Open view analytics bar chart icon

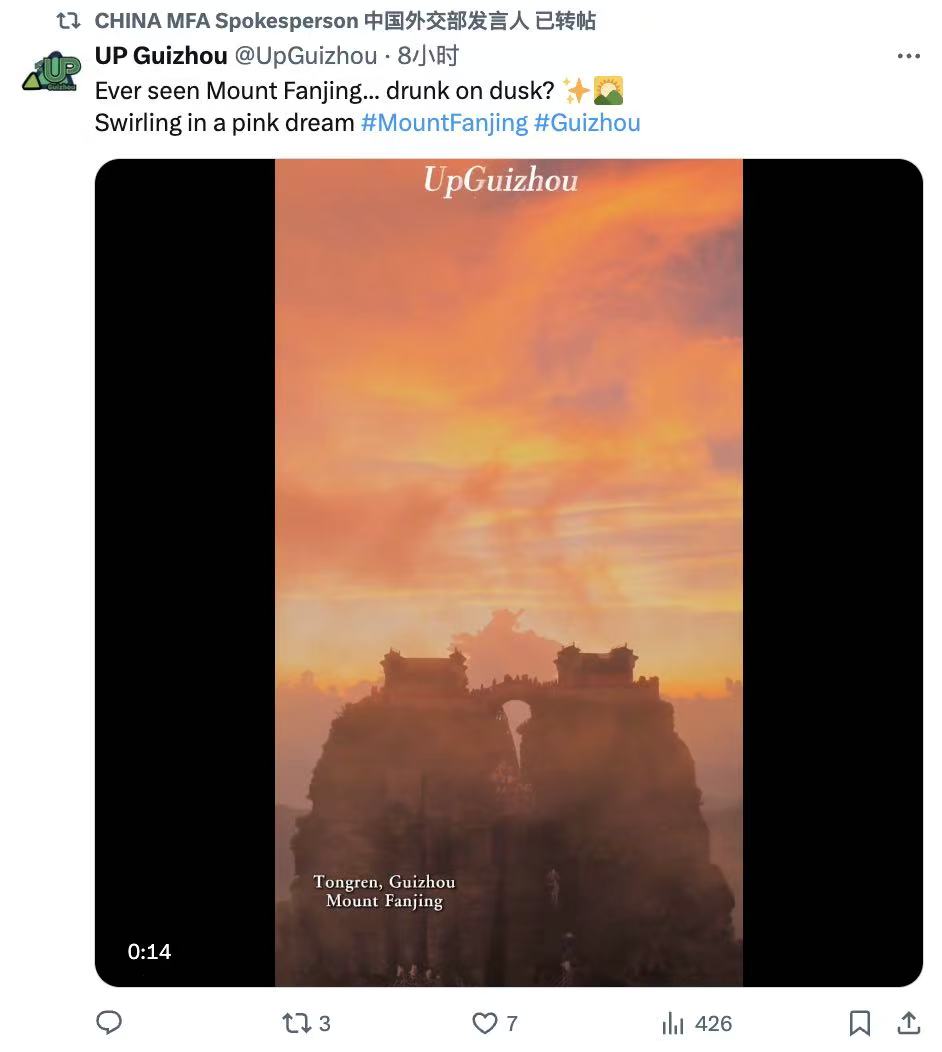tap(672, 1022)
